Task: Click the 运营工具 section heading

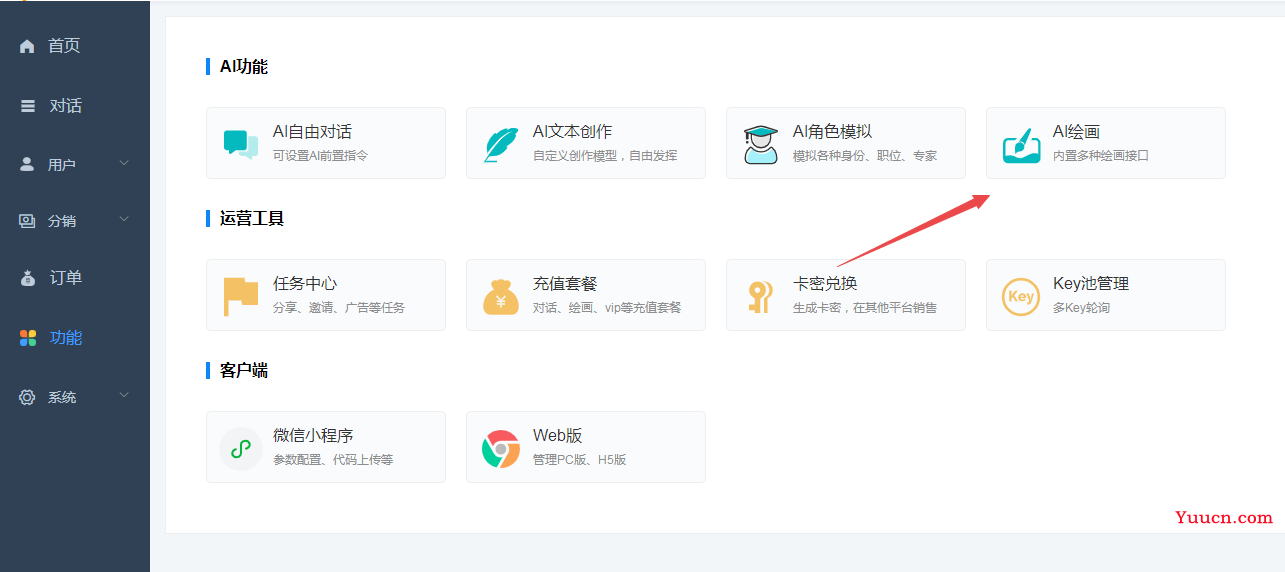Action: tap(252, 219)
